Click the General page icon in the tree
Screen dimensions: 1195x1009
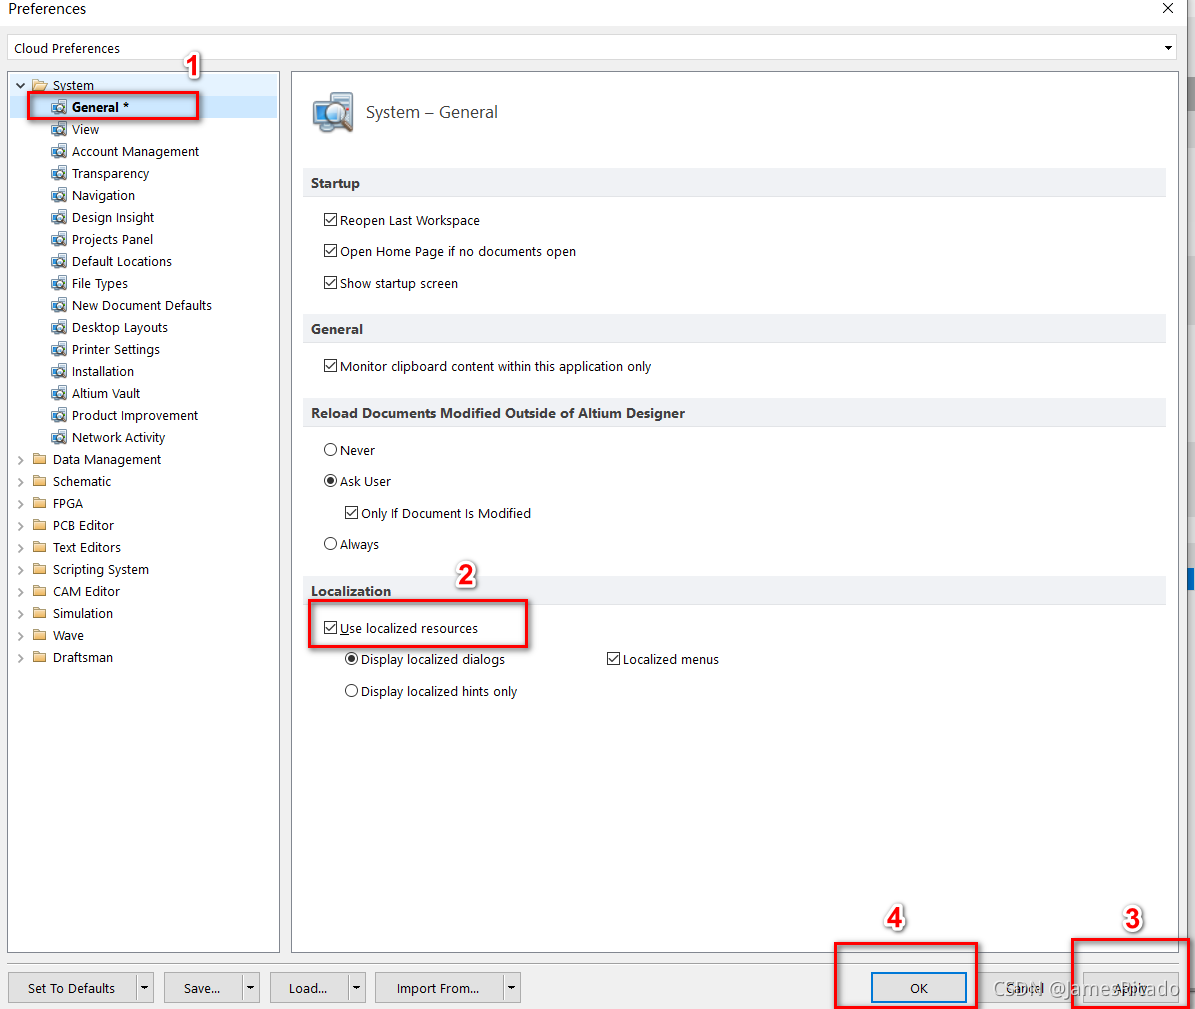coord(59,107)
